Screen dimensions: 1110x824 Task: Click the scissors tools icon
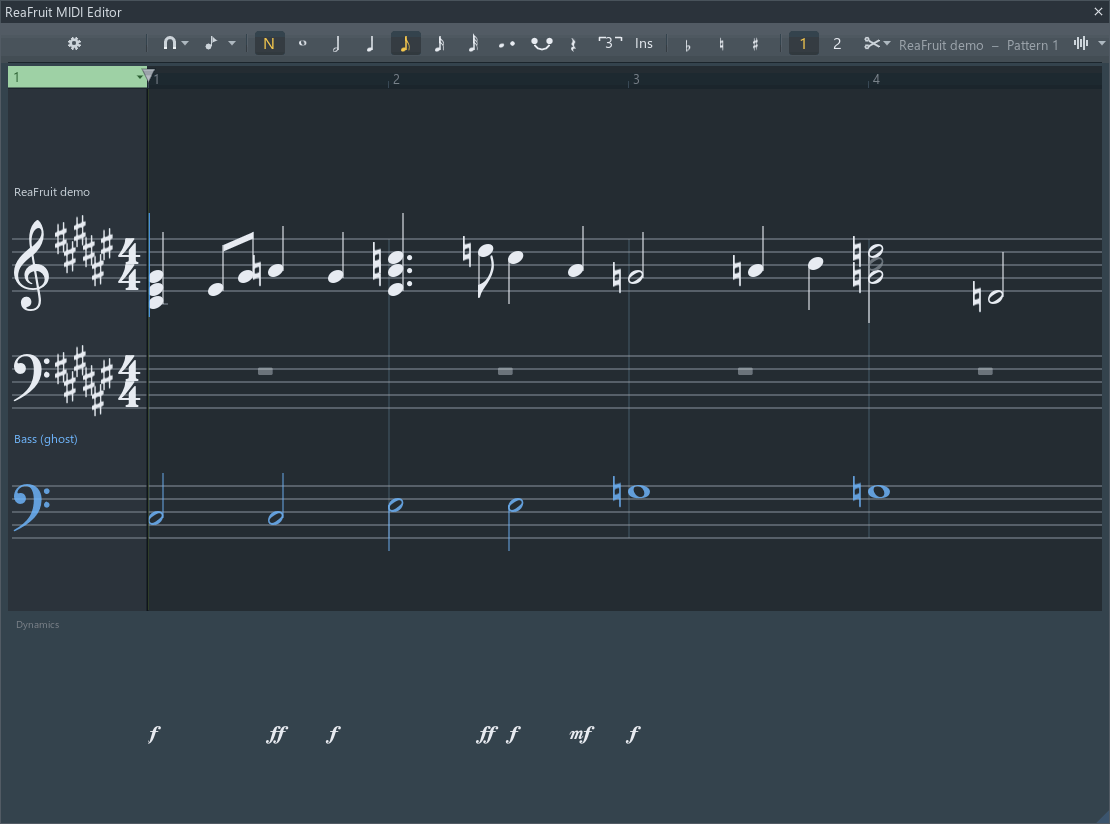click(871, 44)
